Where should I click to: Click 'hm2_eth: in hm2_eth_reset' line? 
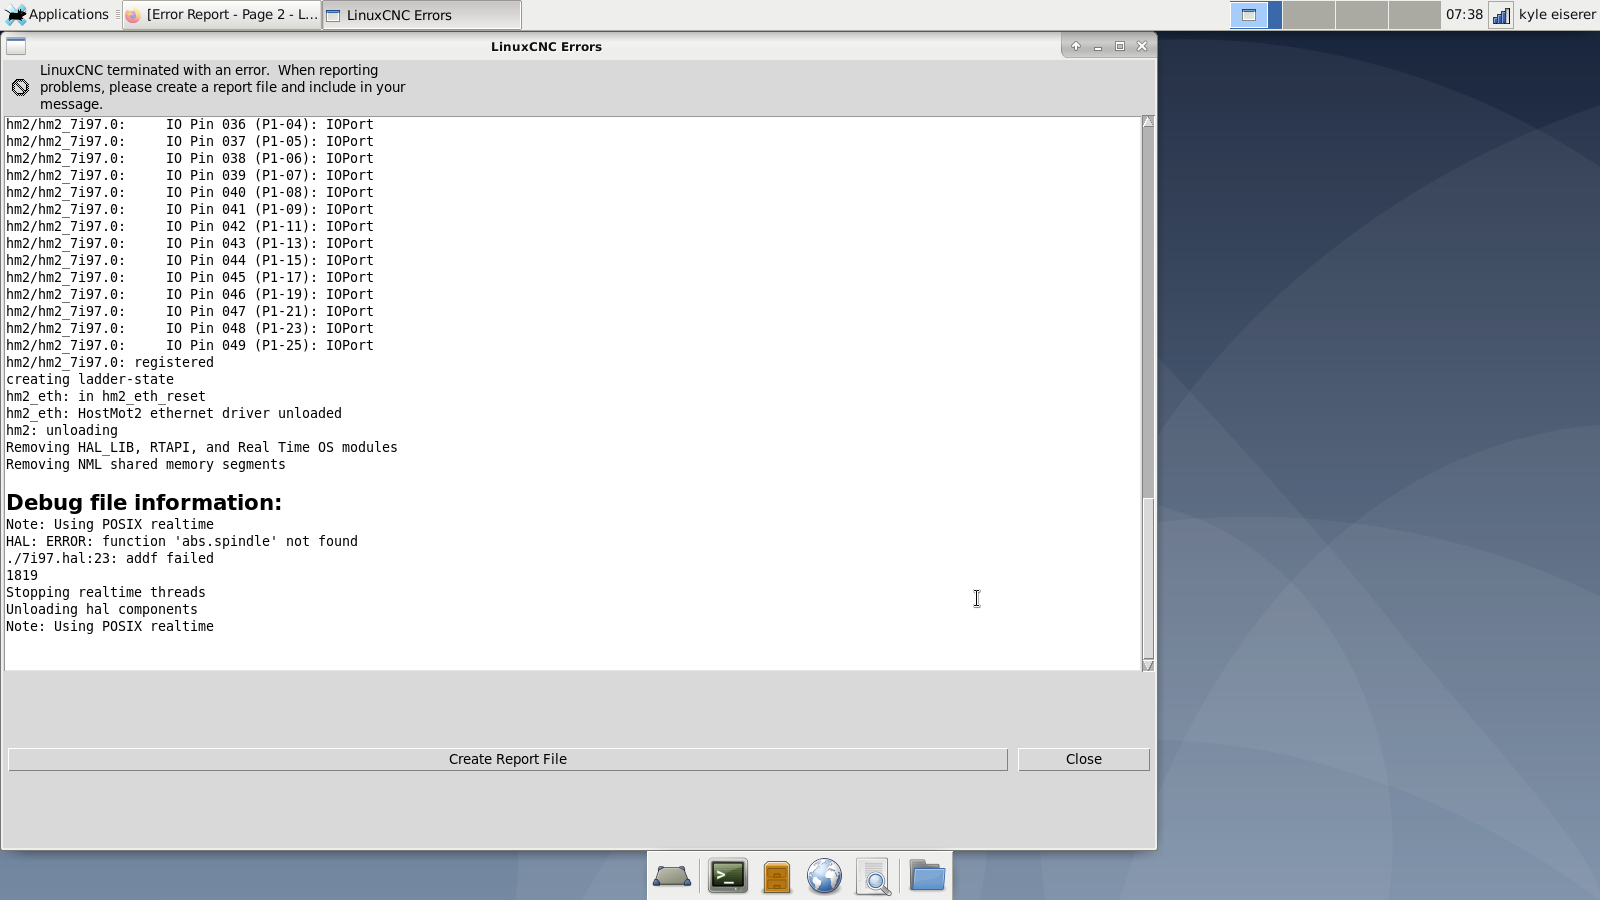[x=106, y=396]
